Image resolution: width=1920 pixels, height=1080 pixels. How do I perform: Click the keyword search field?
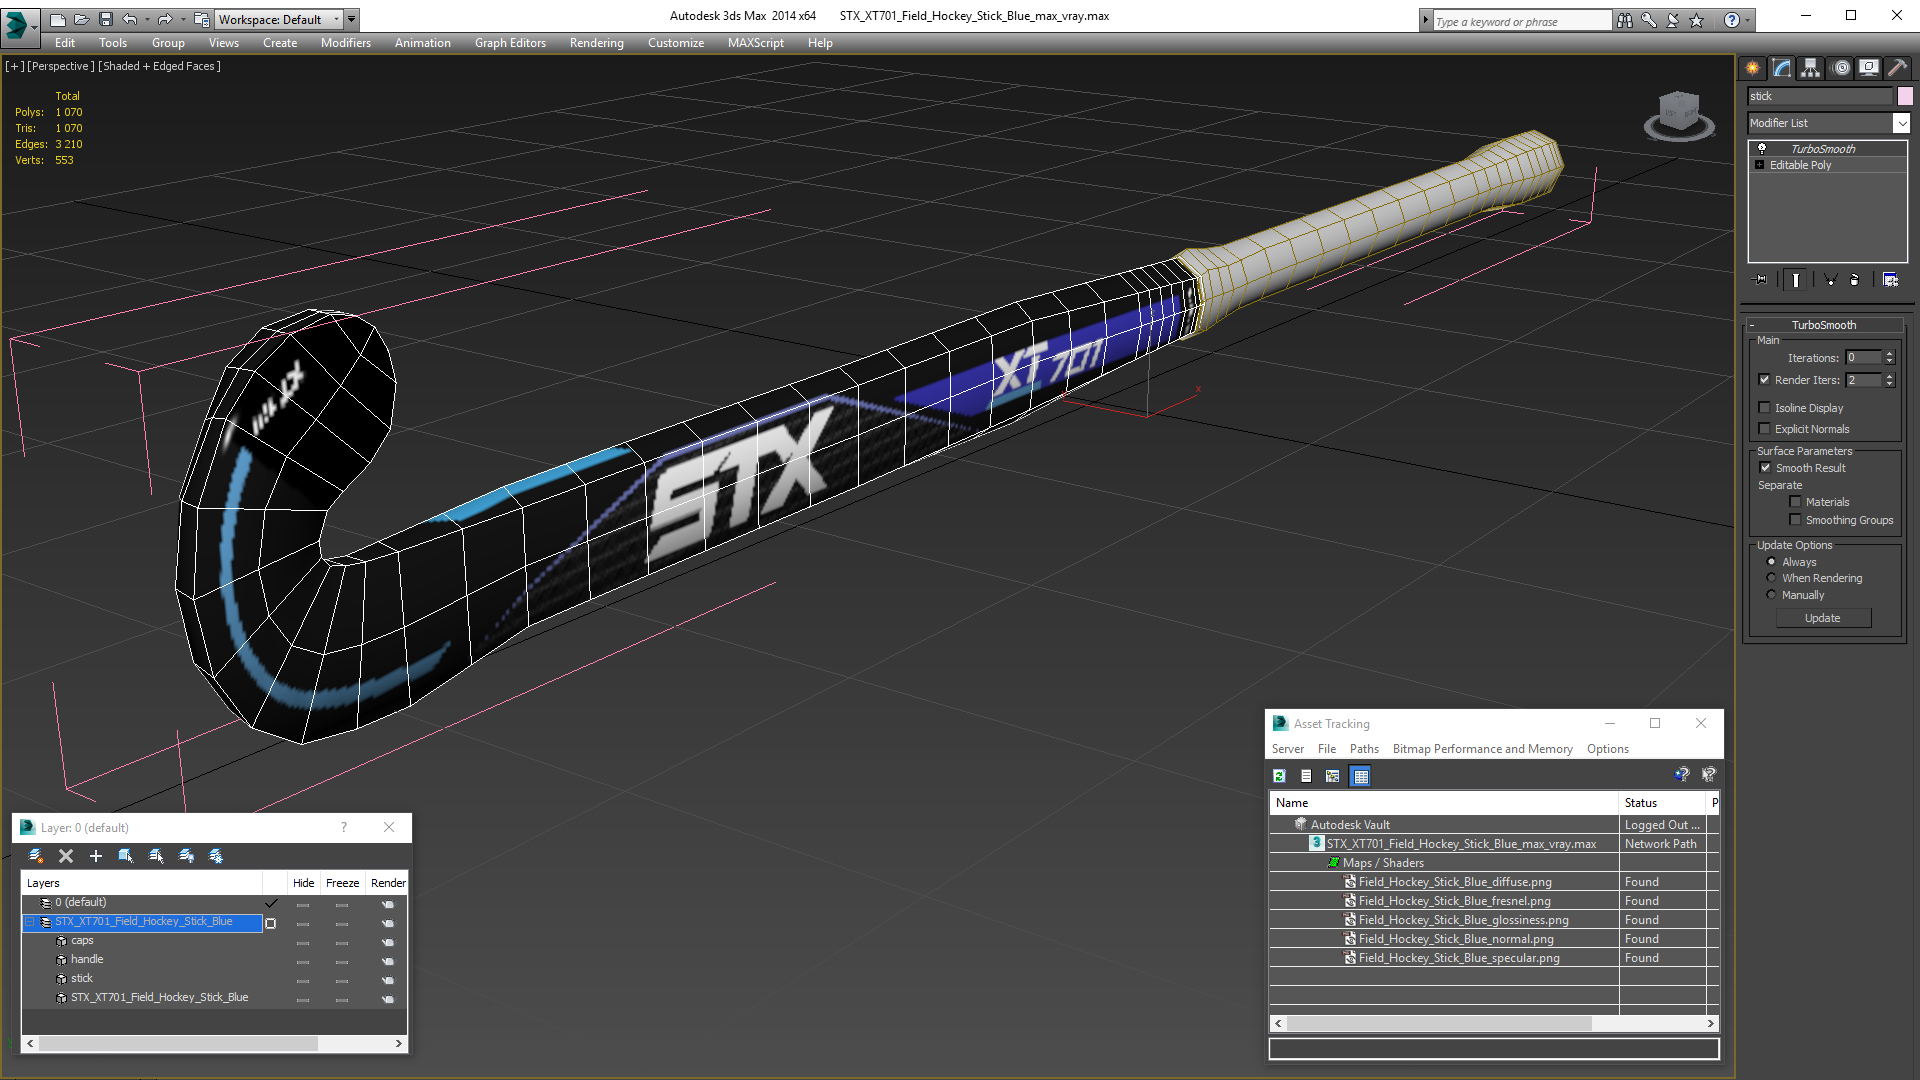tap(1522, 21)
